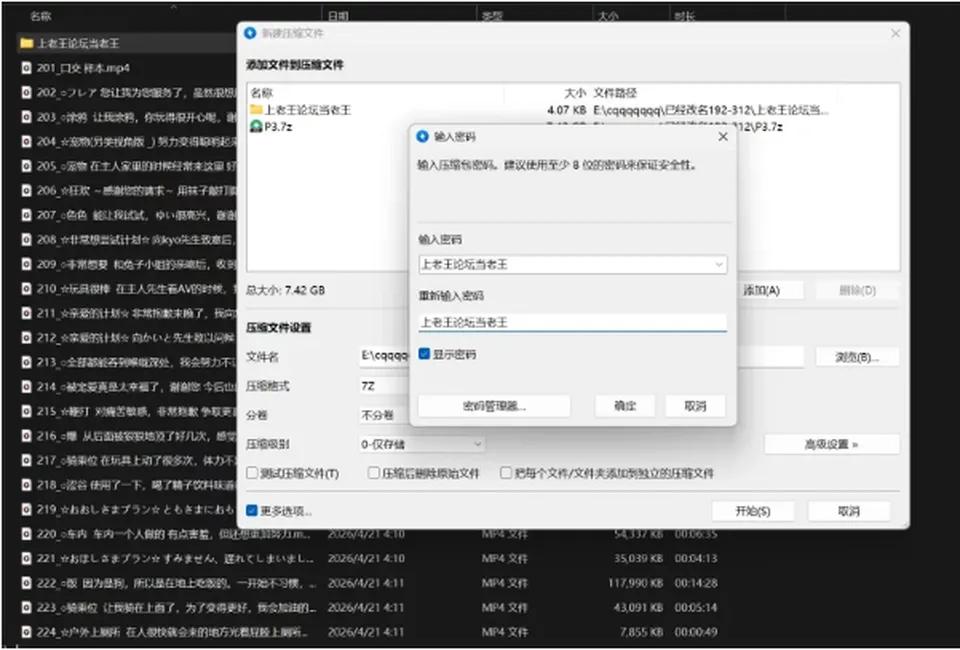Click the 00:06:35 duration value
960x650 pixels.
(x=696, y=534)
